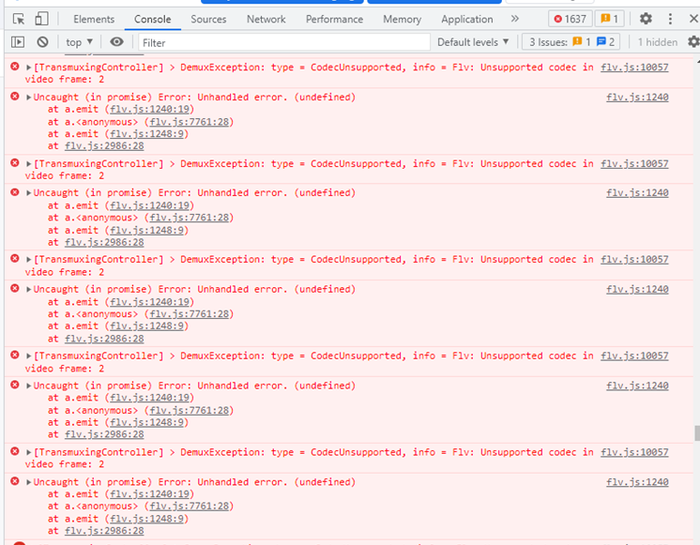Open console settings gear beside hidden count

point(693,42)
